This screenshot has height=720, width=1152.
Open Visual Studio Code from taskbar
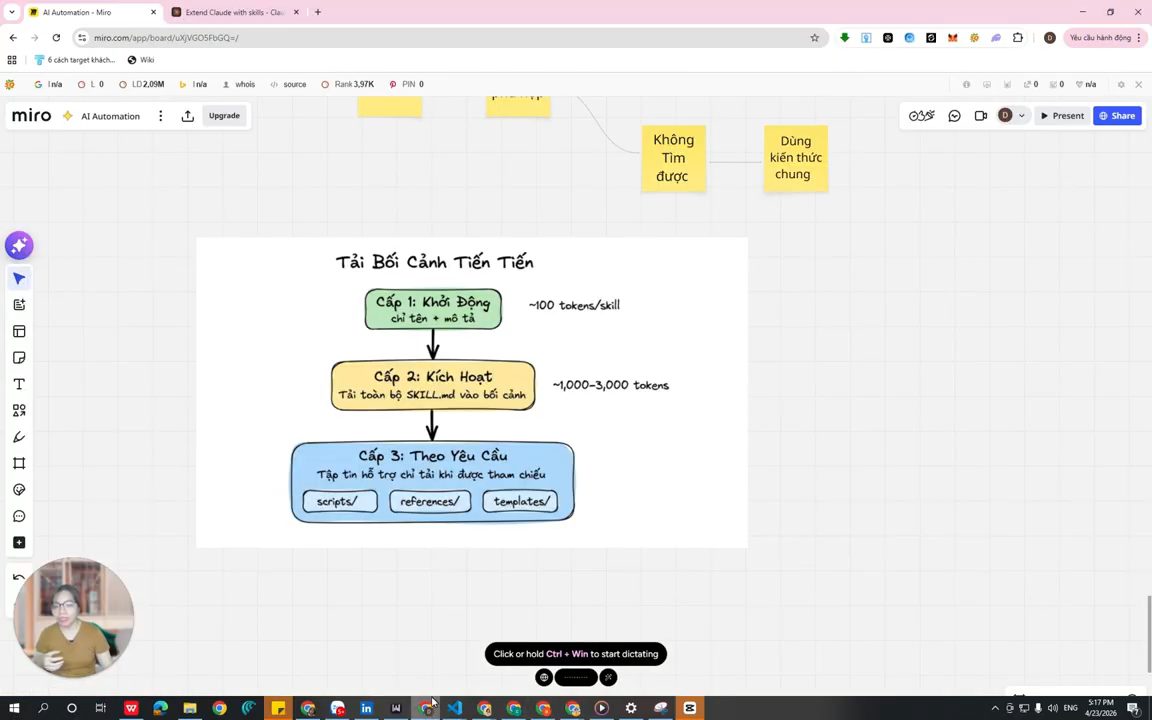coord(455,708)
